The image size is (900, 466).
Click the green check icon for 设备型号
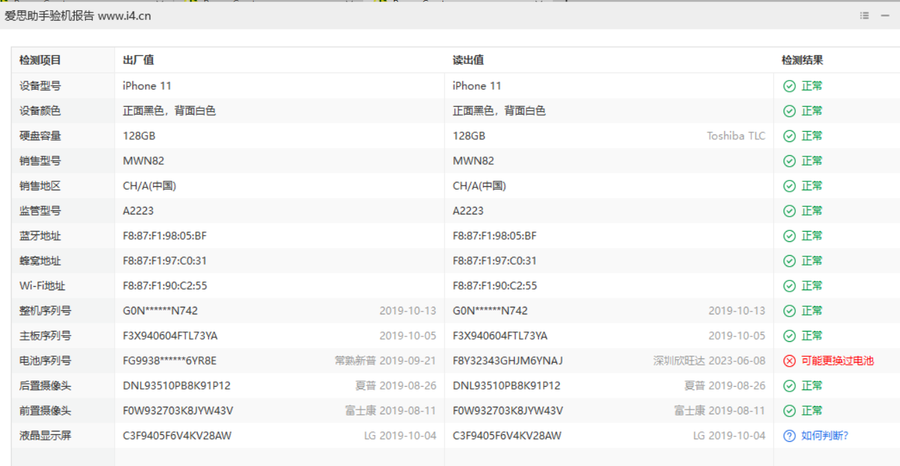pos(789,86)
